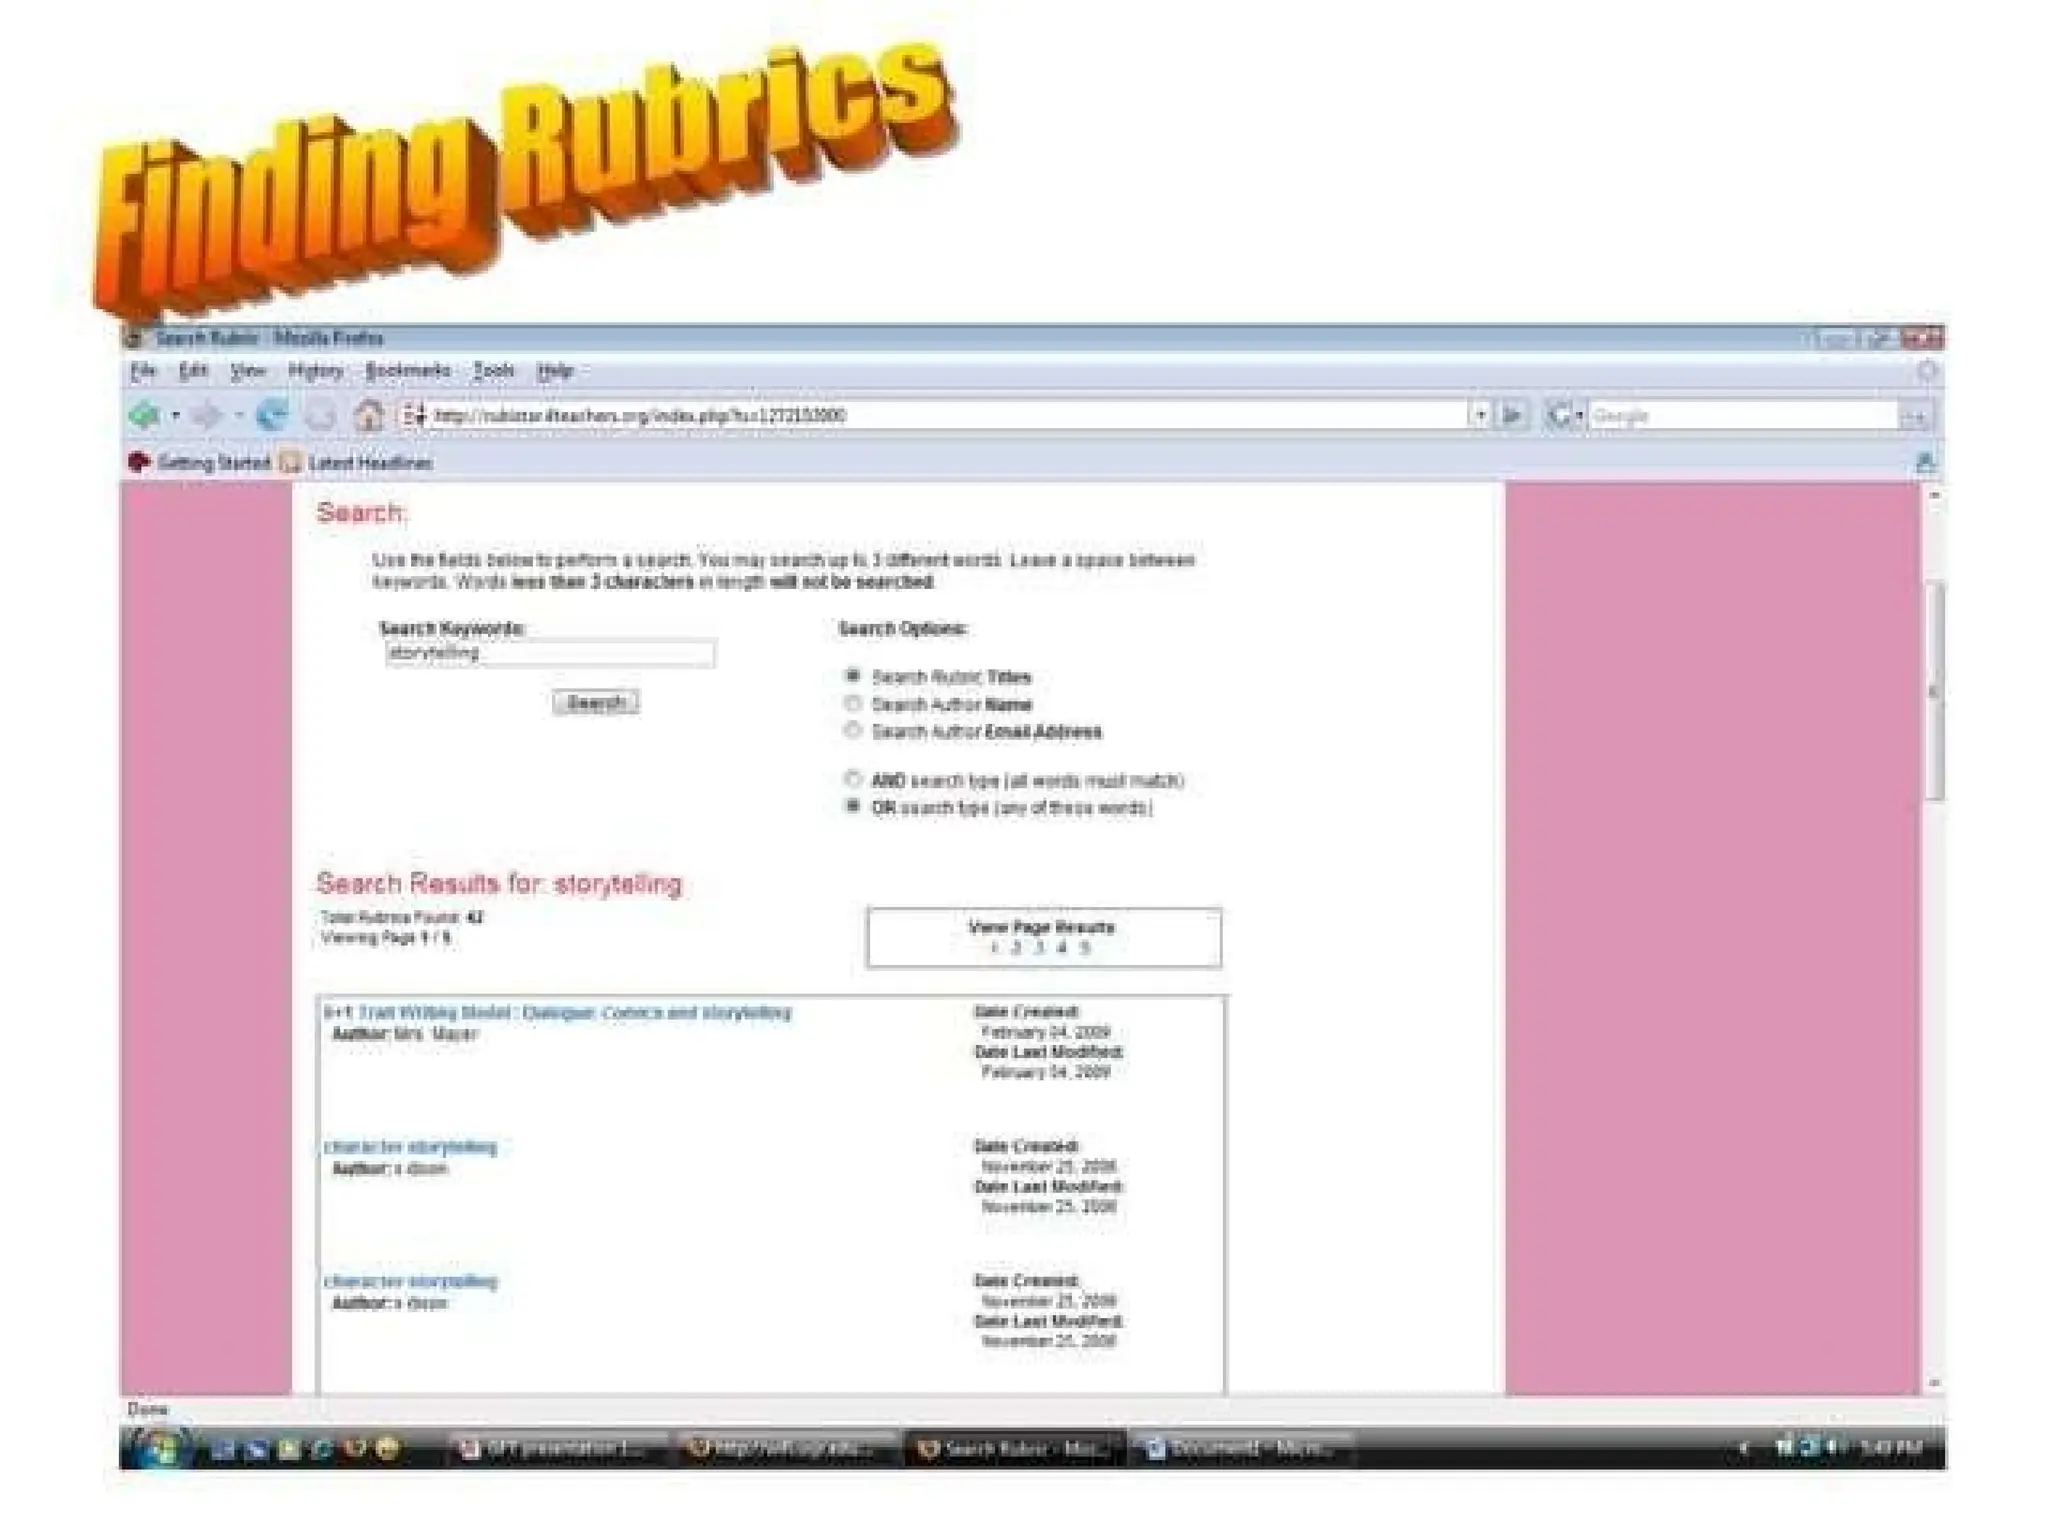Open the Bookmarks menu
The width and height of the screenshot is (2048, 1536).
407,371
